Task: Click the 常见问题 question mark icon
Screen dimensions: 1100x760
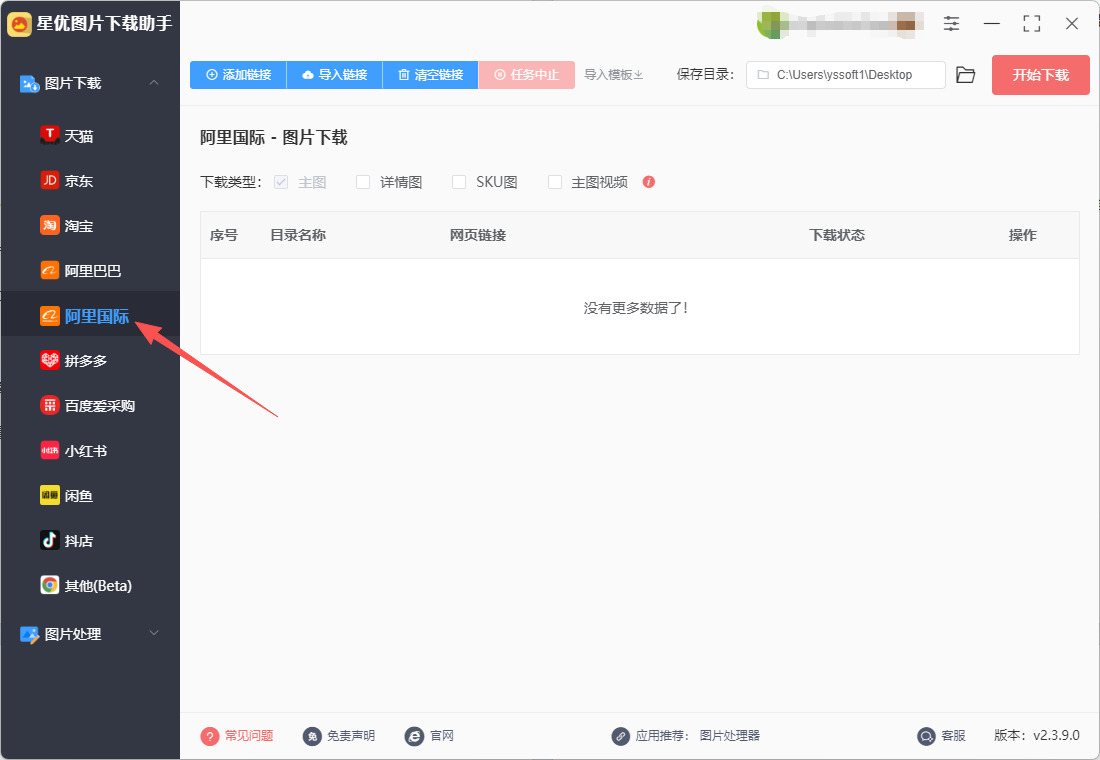Action: point(210,736)
